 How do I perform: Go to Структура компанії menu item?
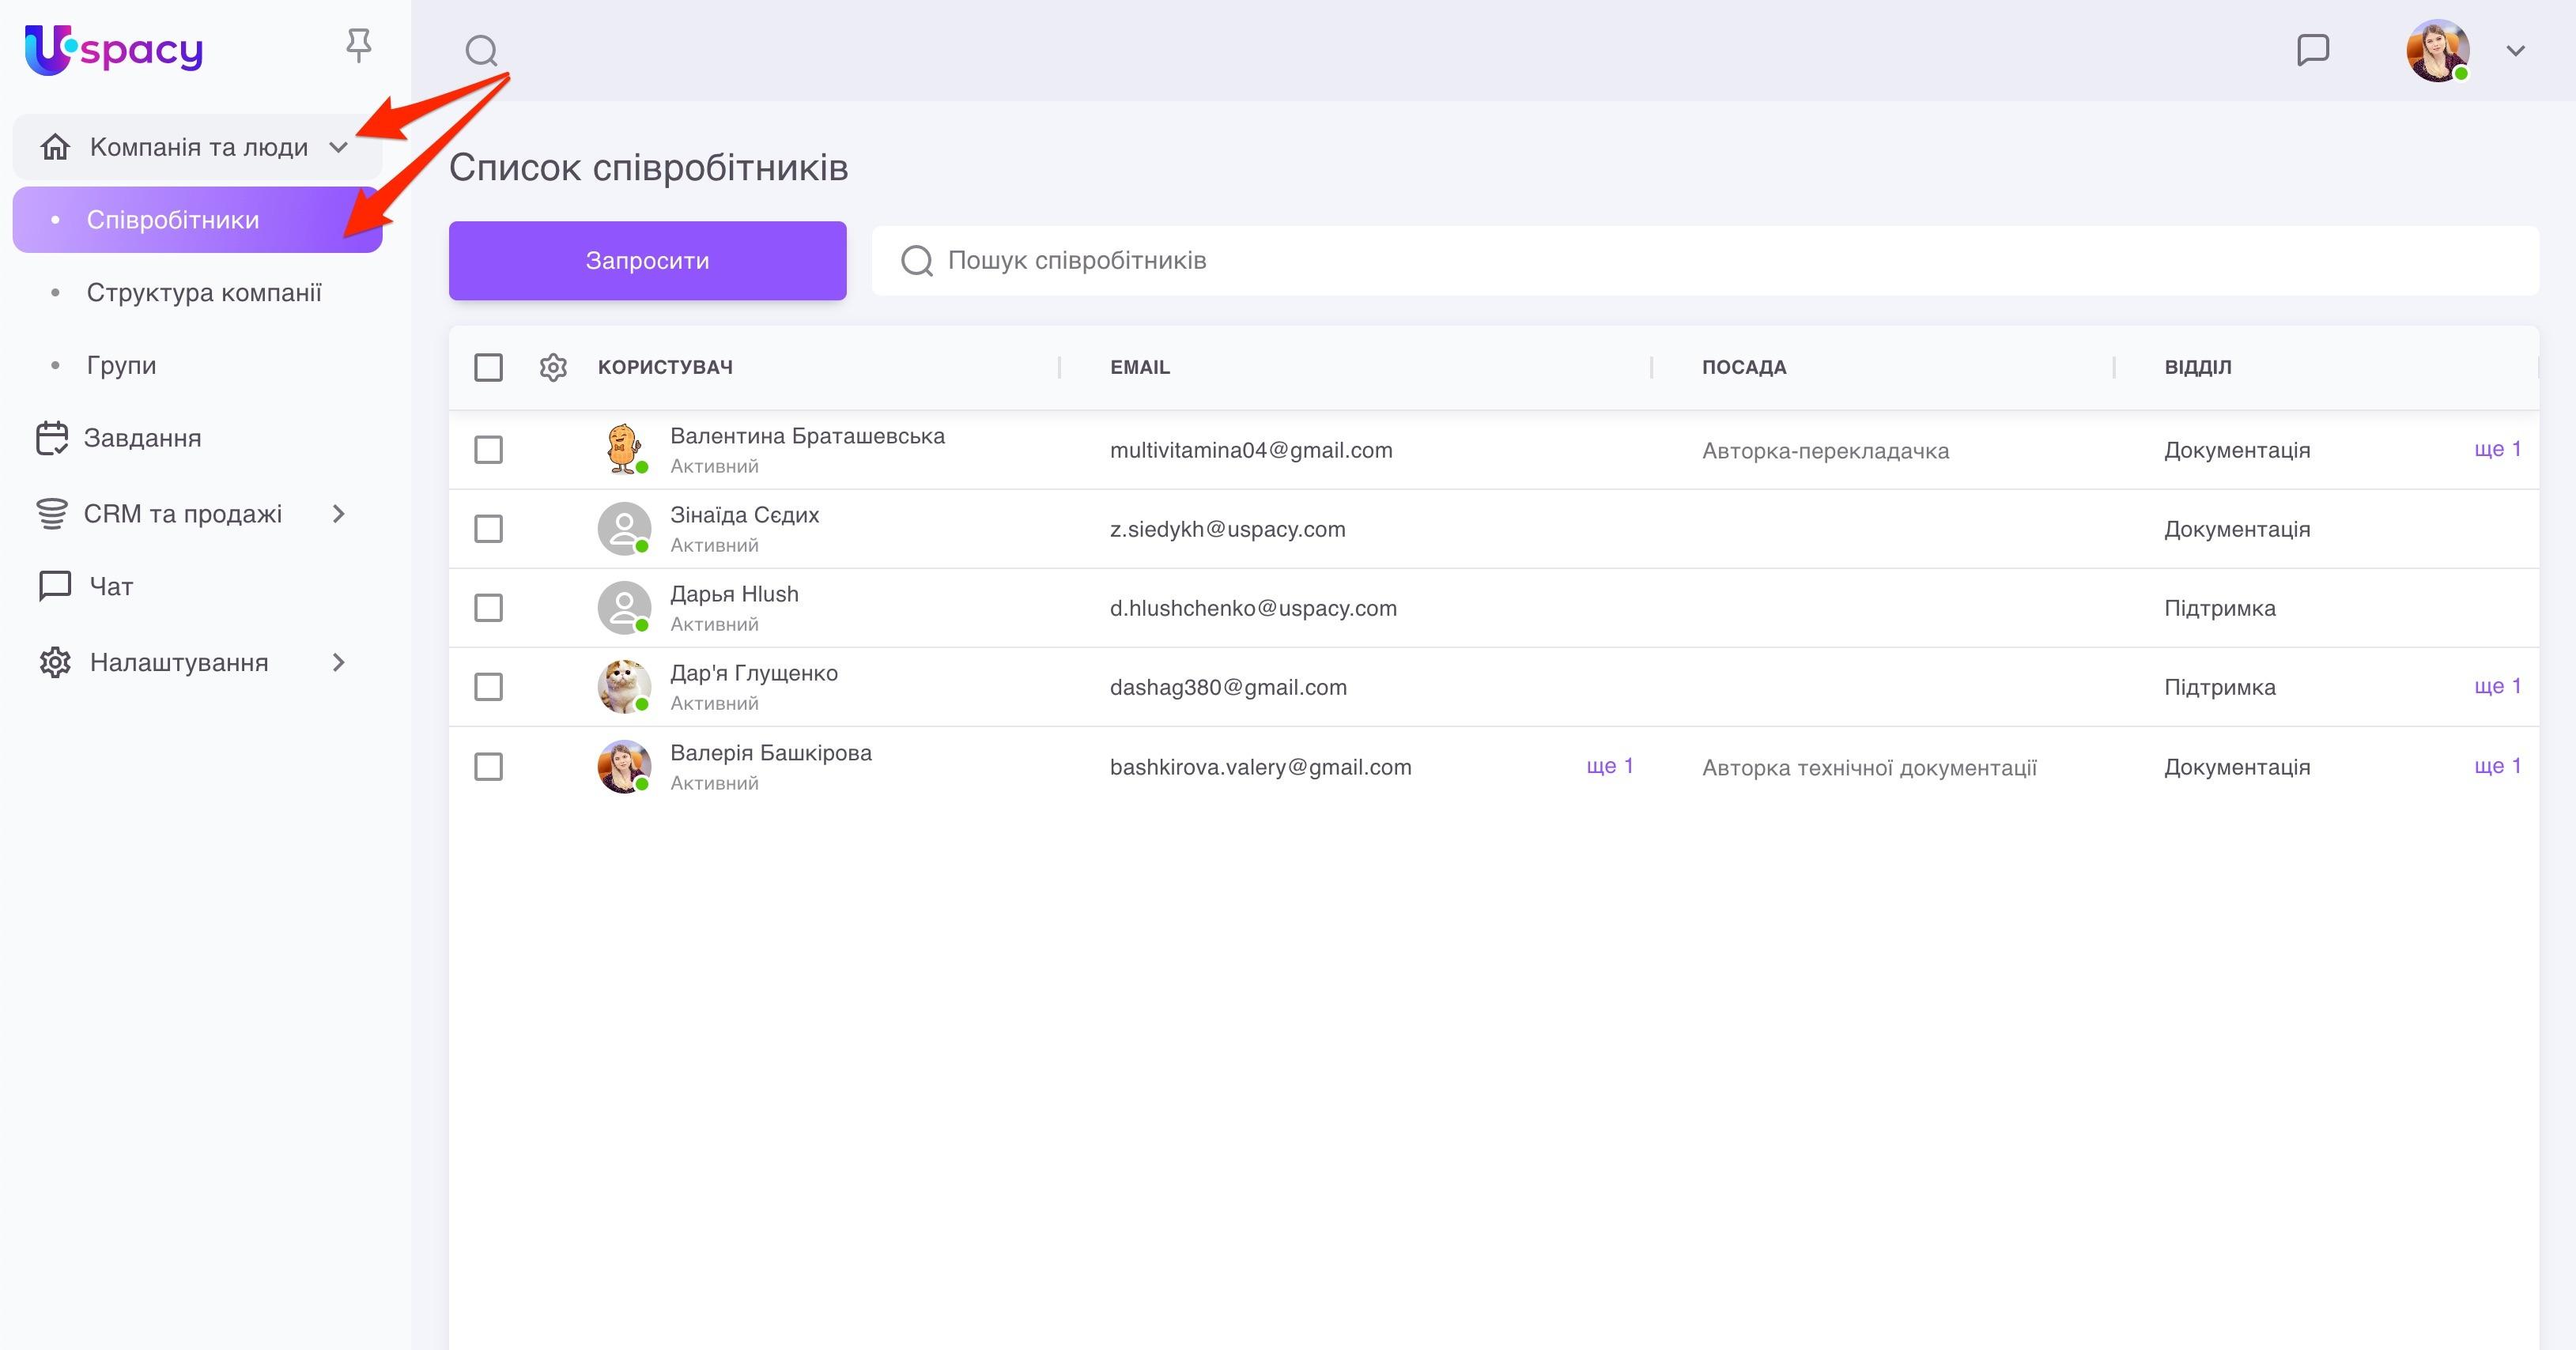coord(204,292)
